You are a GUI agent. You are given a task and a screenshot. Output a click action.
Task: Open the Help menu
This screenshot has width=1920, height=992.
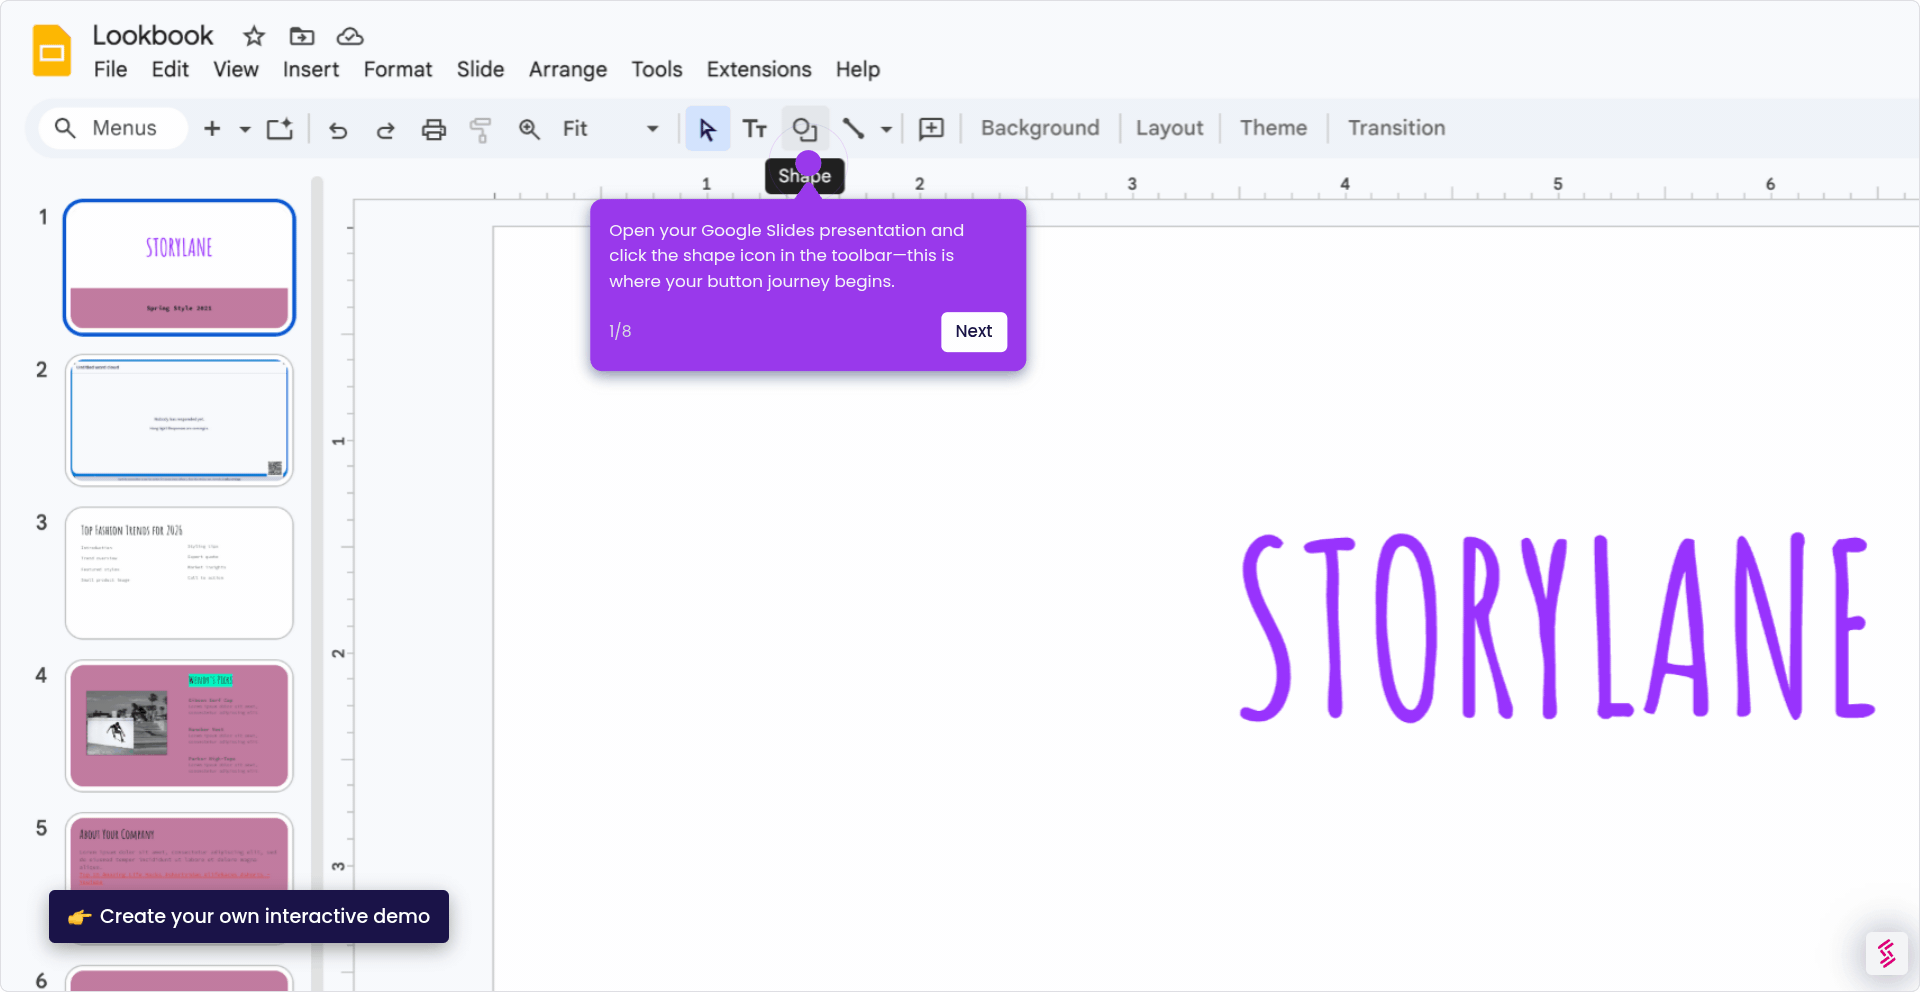pyautogui.click(x=858, y=70)
